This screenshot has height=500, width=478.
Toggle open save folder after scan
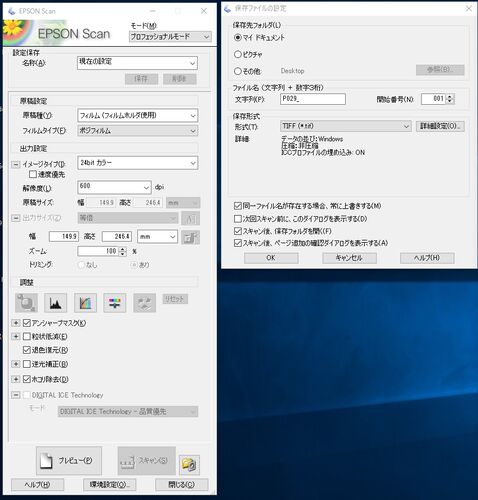point(238,231)
